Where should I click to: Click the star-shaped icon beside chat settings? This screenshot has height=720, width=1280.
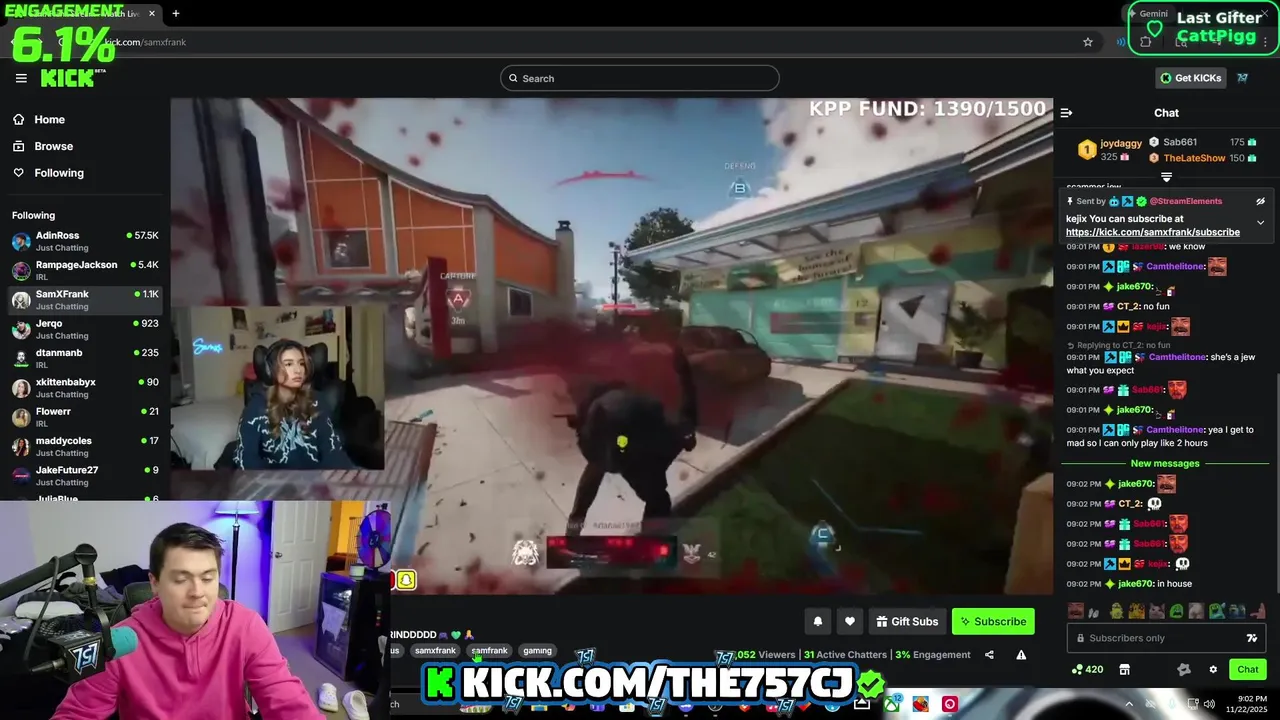coord(1184,669)
